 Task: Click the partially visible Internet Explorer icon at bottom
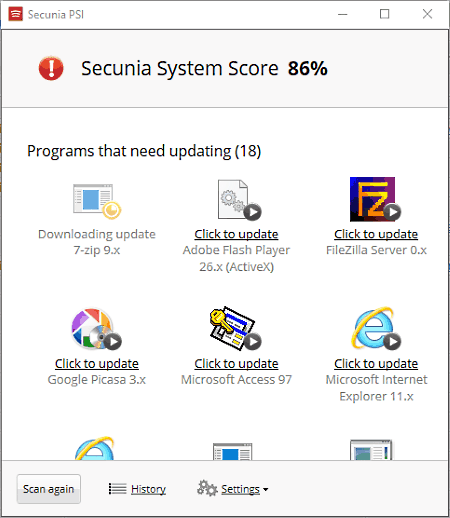point(95,448)
